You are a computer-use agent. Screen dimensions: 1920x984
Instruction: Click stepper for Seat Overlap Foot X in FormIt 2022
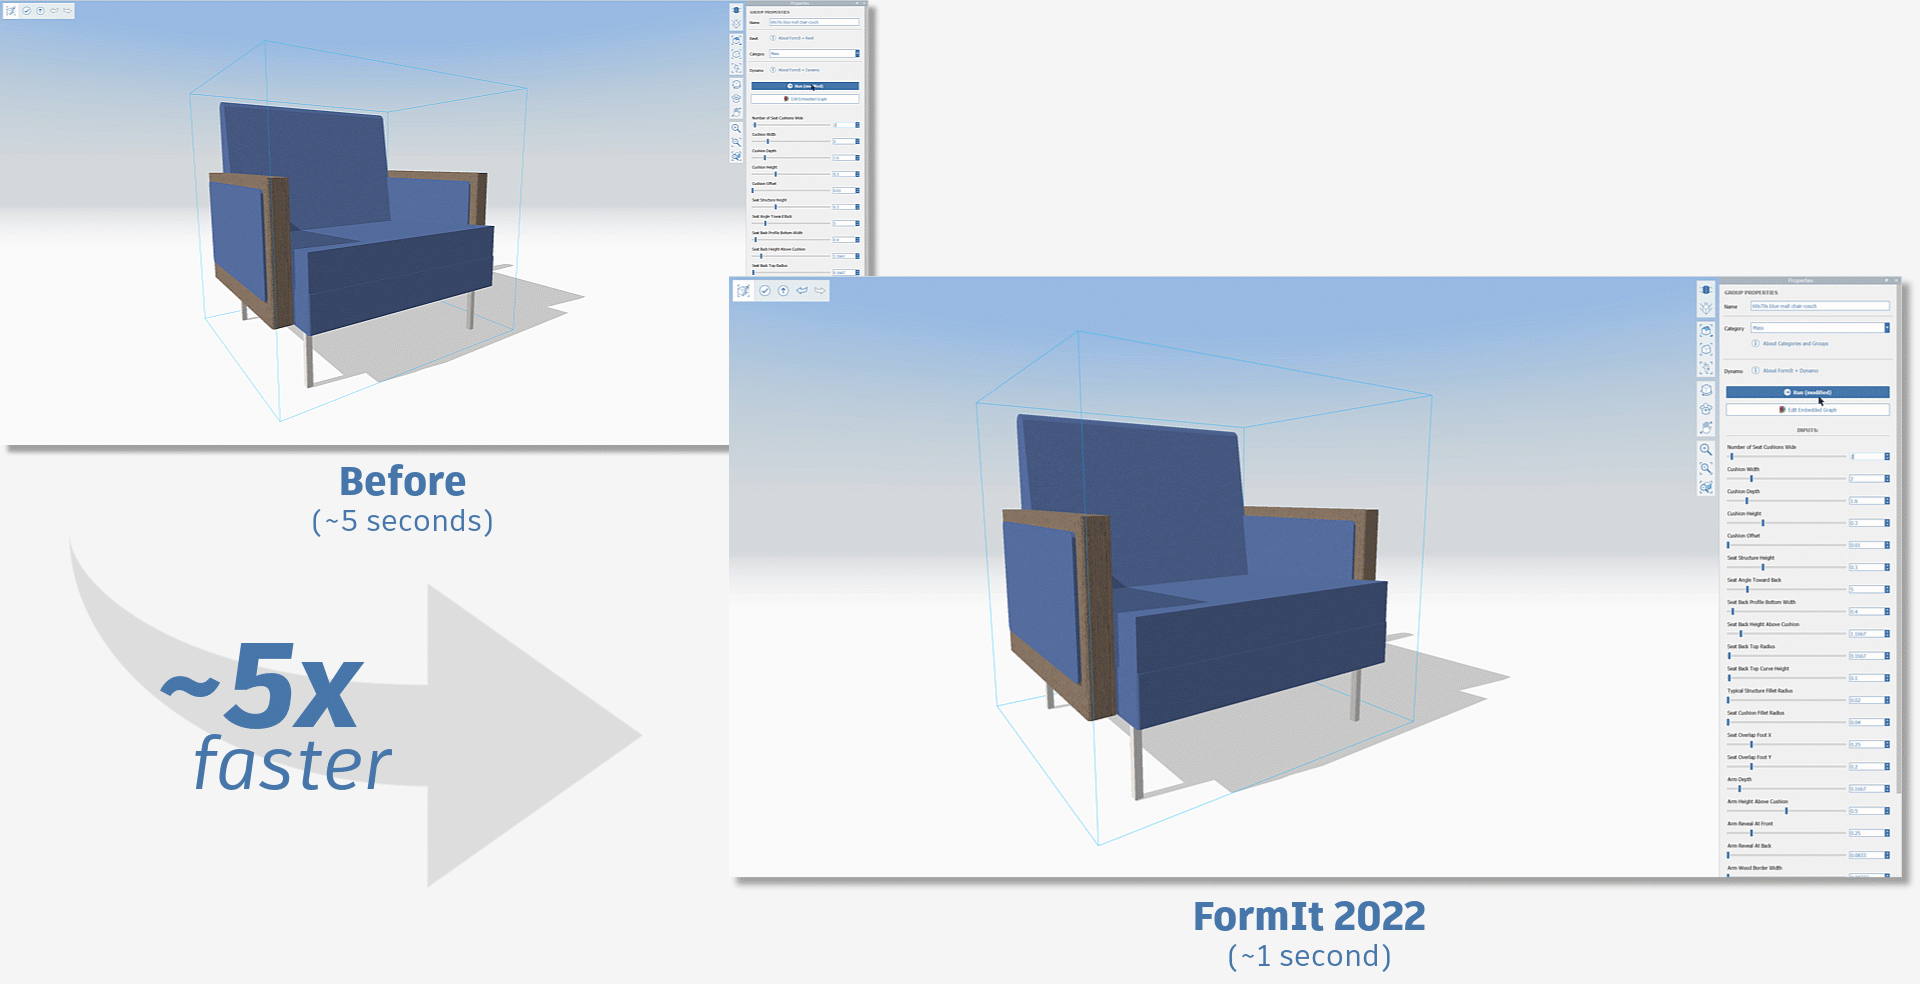1887,744
